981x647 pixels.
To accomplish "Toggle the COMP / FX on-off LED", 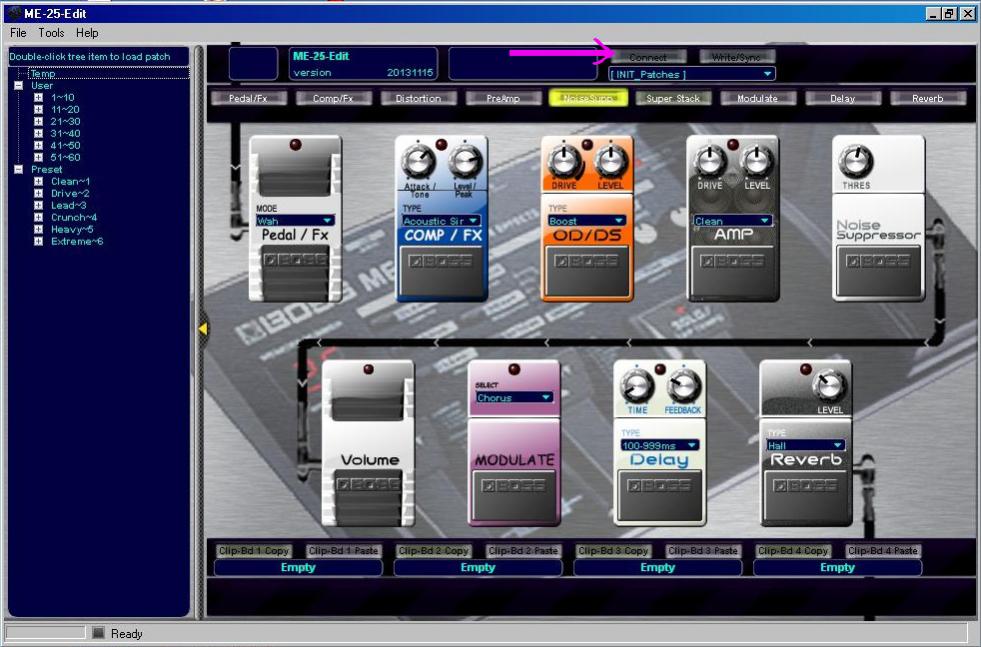I will click(x=441, y=145).
